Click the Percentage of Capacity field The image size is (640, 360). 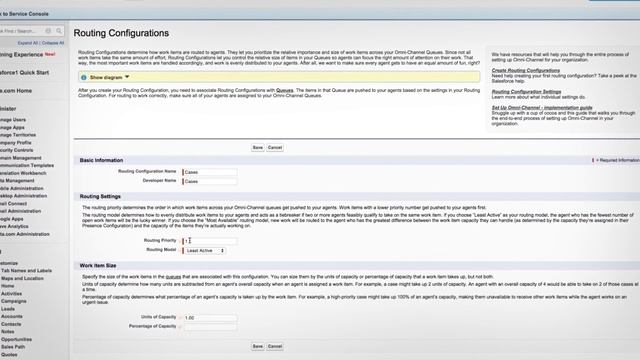pyautogui.click(x=210, y=327)
